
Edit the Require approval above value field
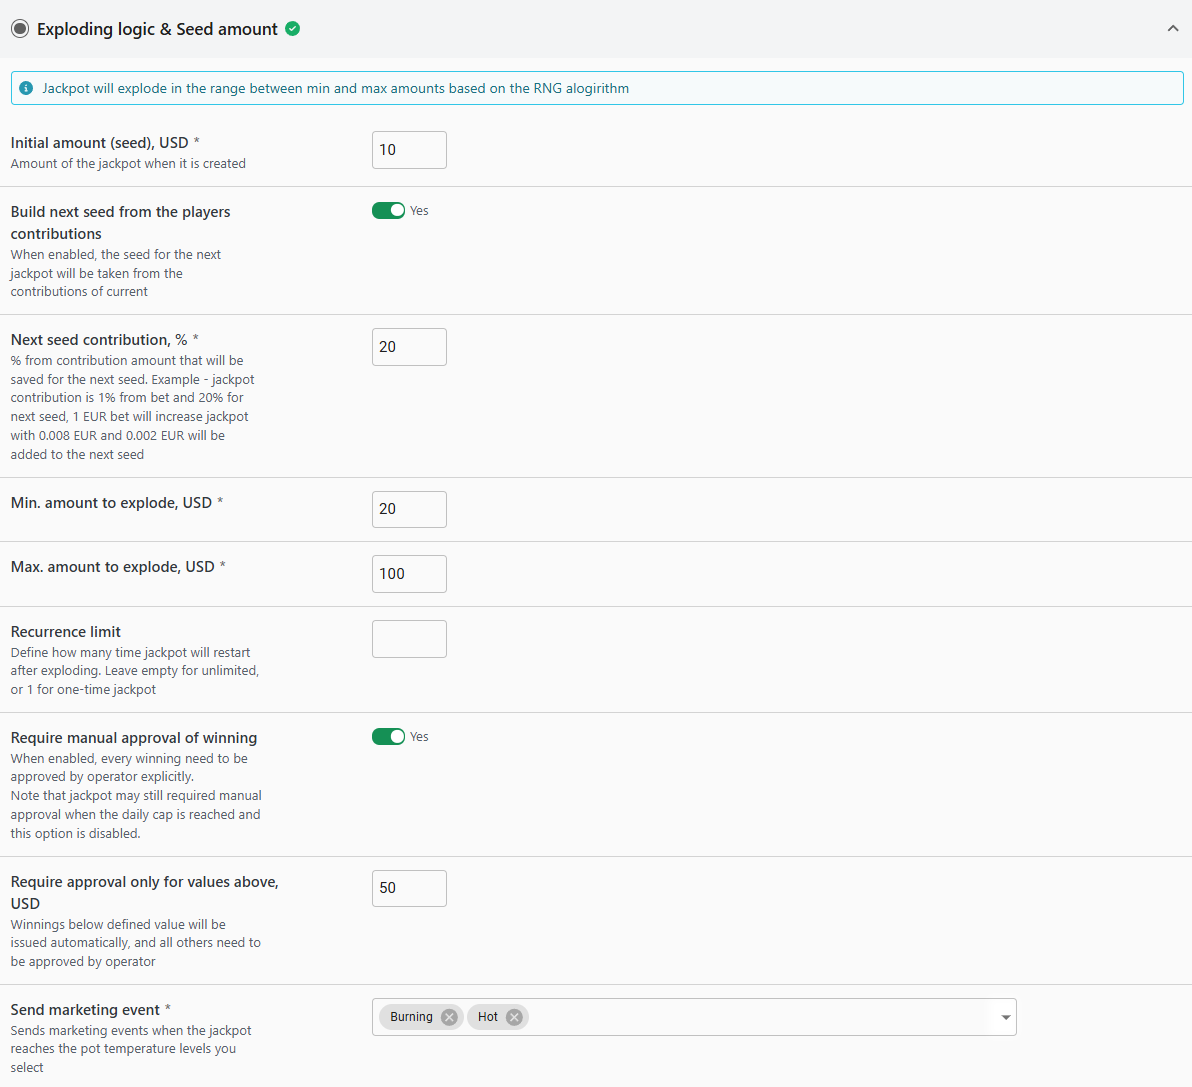409,888
